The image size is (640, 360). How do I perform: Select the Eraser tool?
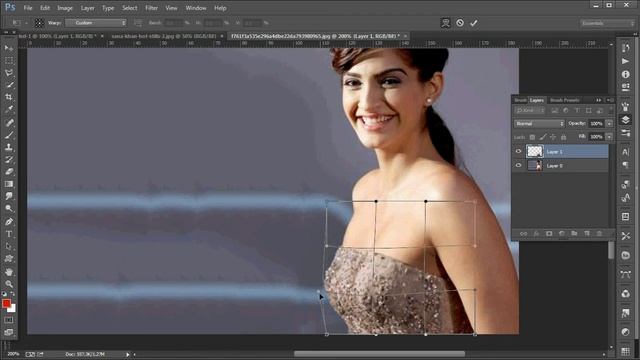coord(9,171)
